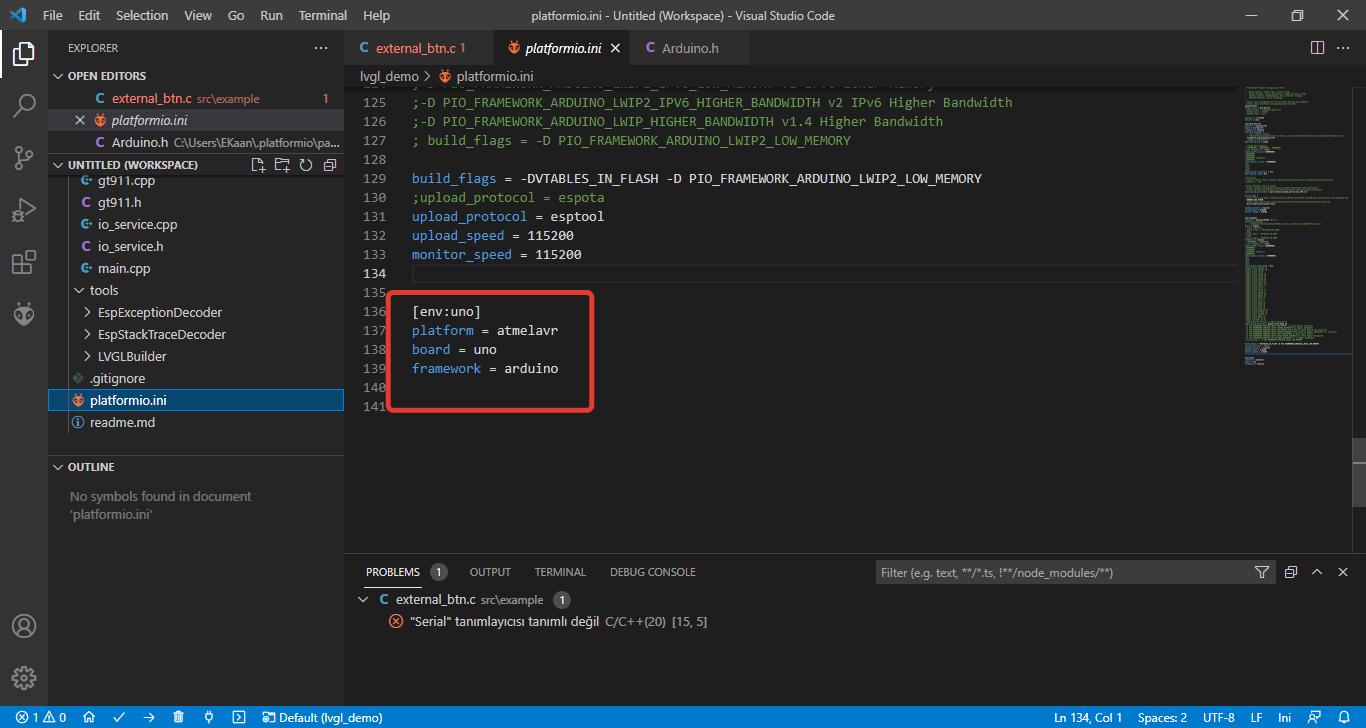Switch to the external_btn.c tab
Screen dimensions: 1366x728
(x=419, y=48)
